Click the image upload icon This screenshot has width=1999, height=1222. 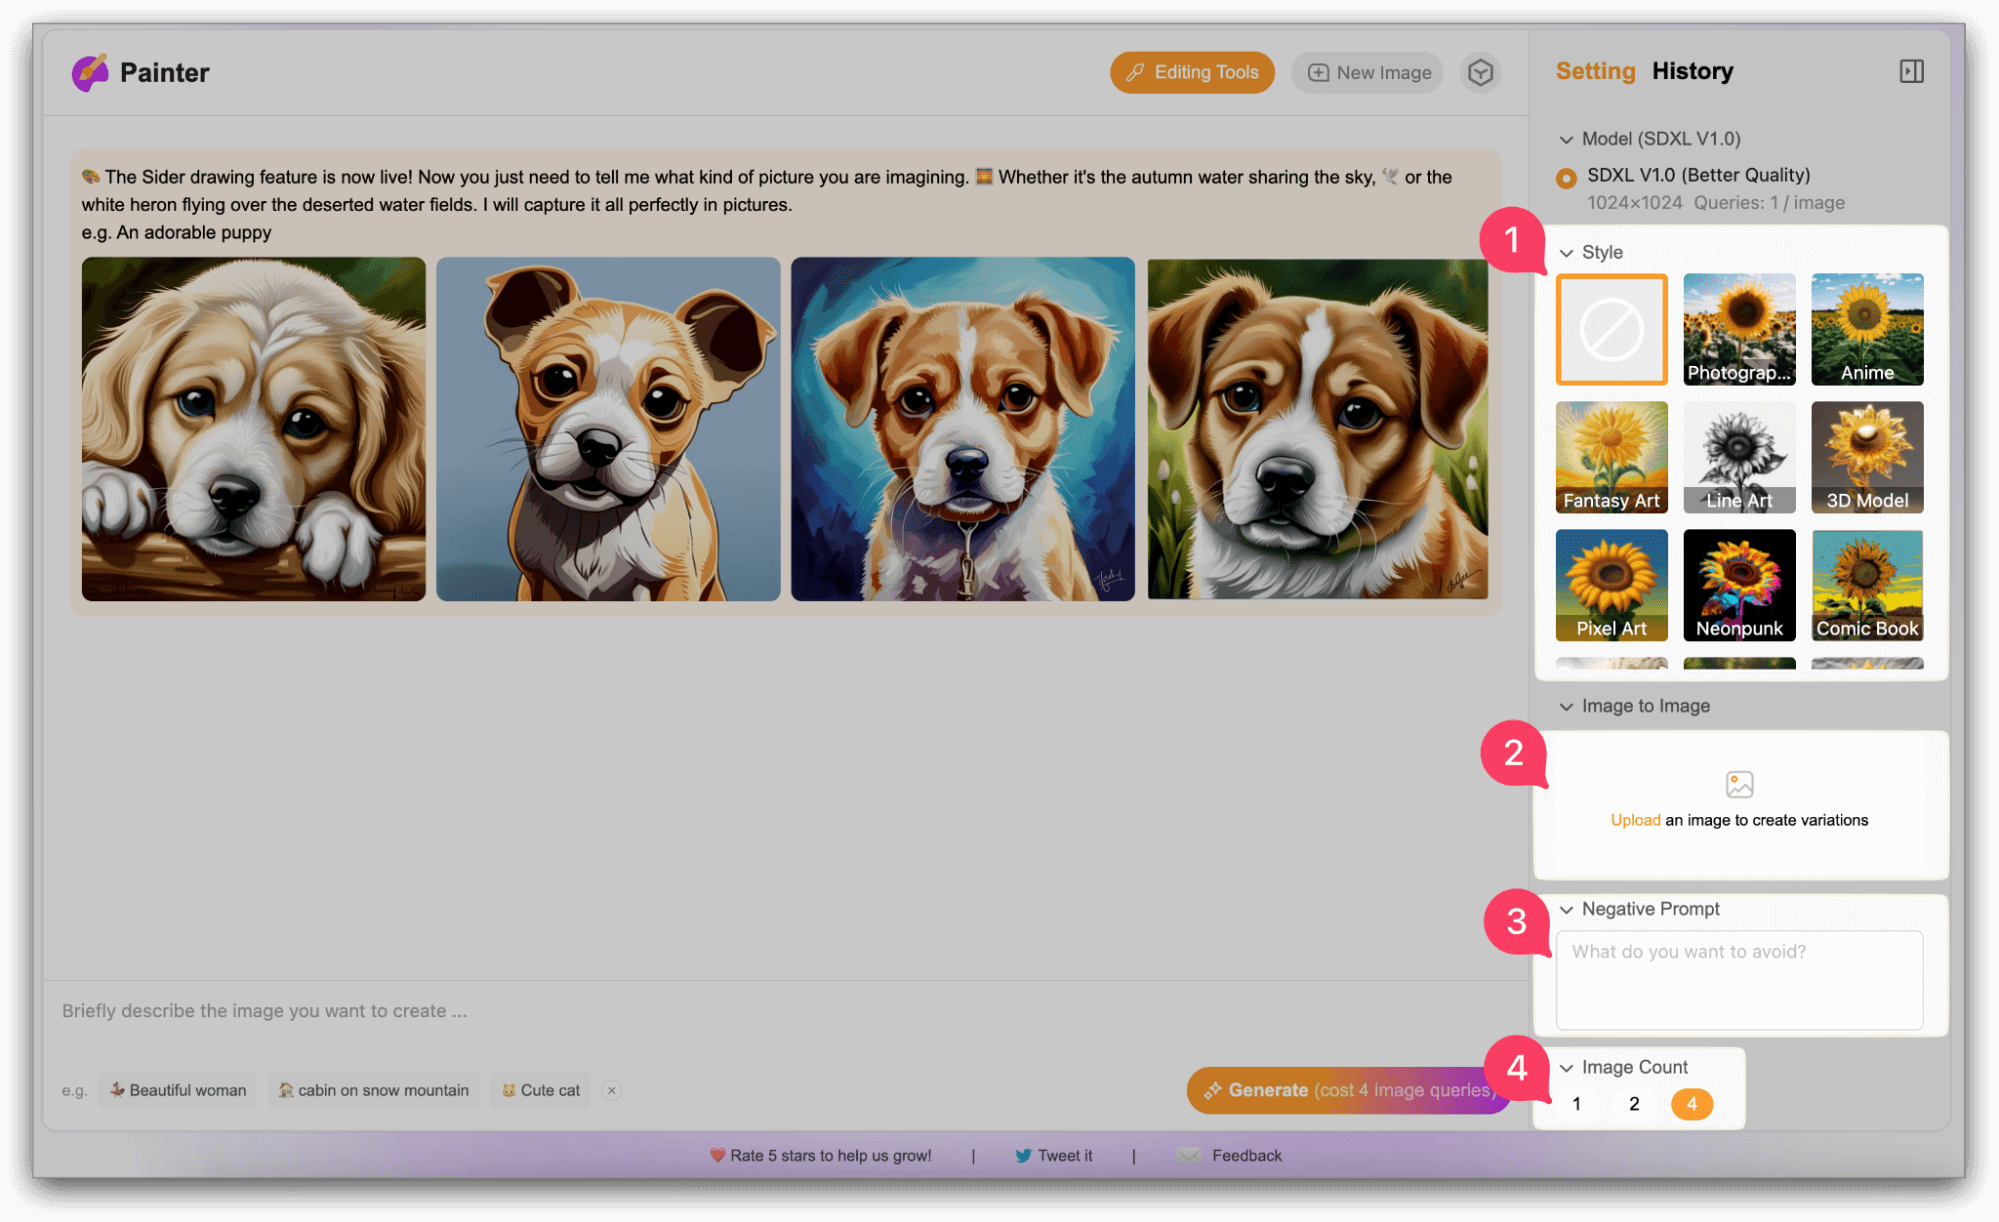(1739, 784)
